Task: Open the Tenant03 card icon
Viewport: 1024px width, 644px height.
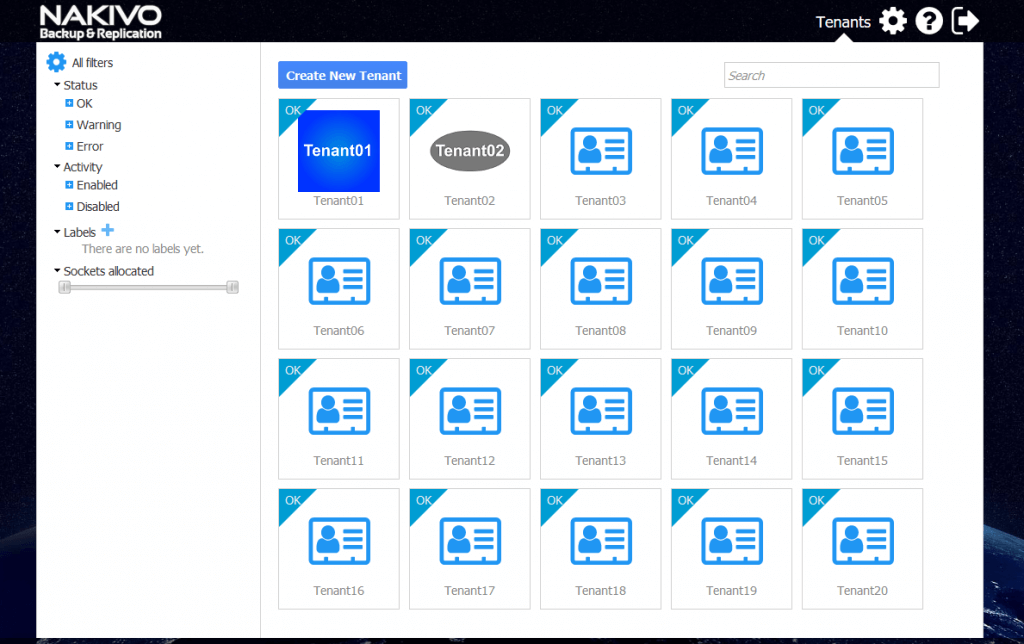Action: click(x=601, y=151)
